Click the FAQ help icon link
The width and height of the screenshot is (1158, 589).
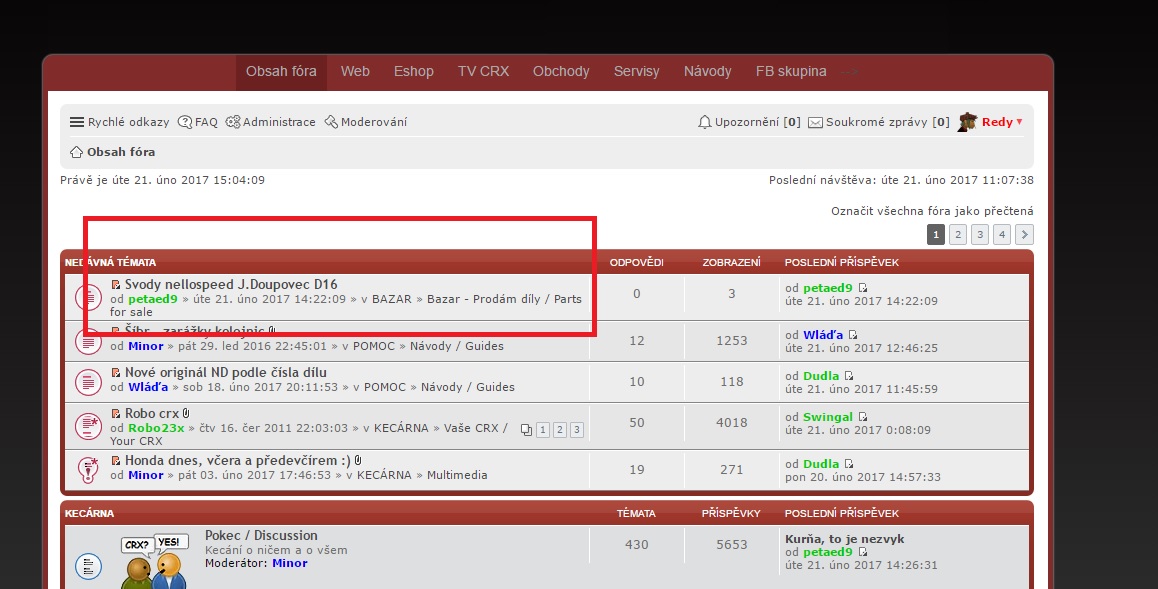click(197, 122)
